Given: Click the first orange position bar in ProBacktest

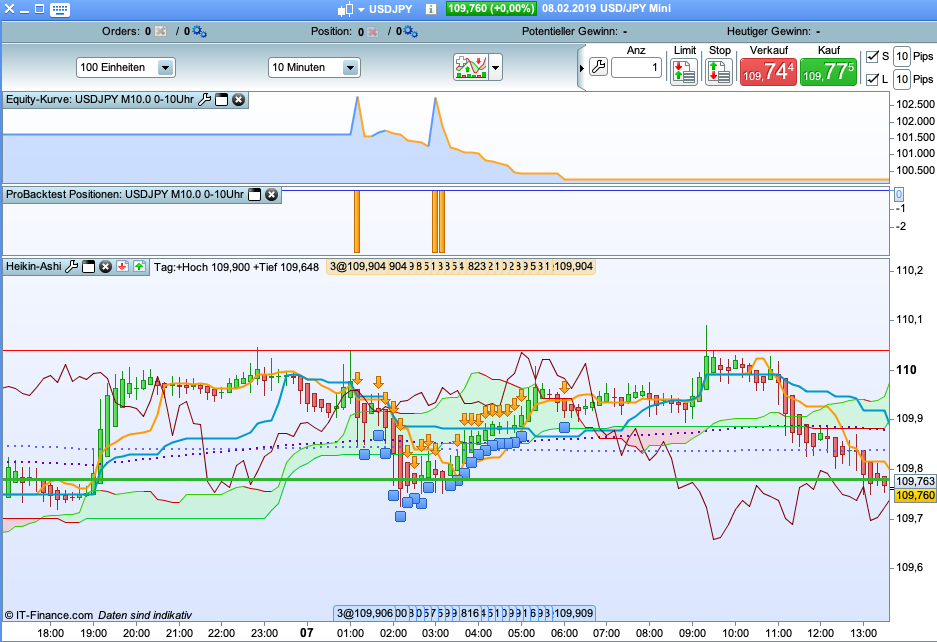Looking at the screenshot, I should 357,222.
